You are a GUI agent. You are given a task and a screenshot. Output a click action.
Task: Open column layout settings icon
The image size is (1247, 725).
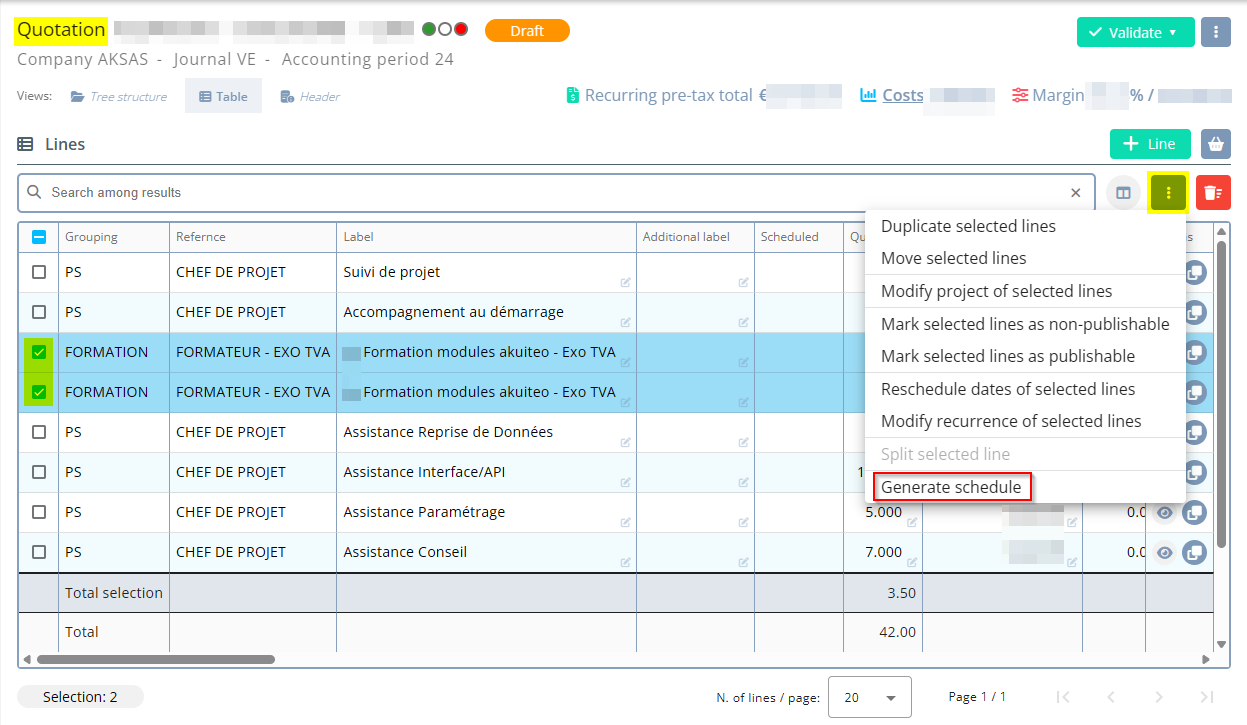[x=1123, y=193]
